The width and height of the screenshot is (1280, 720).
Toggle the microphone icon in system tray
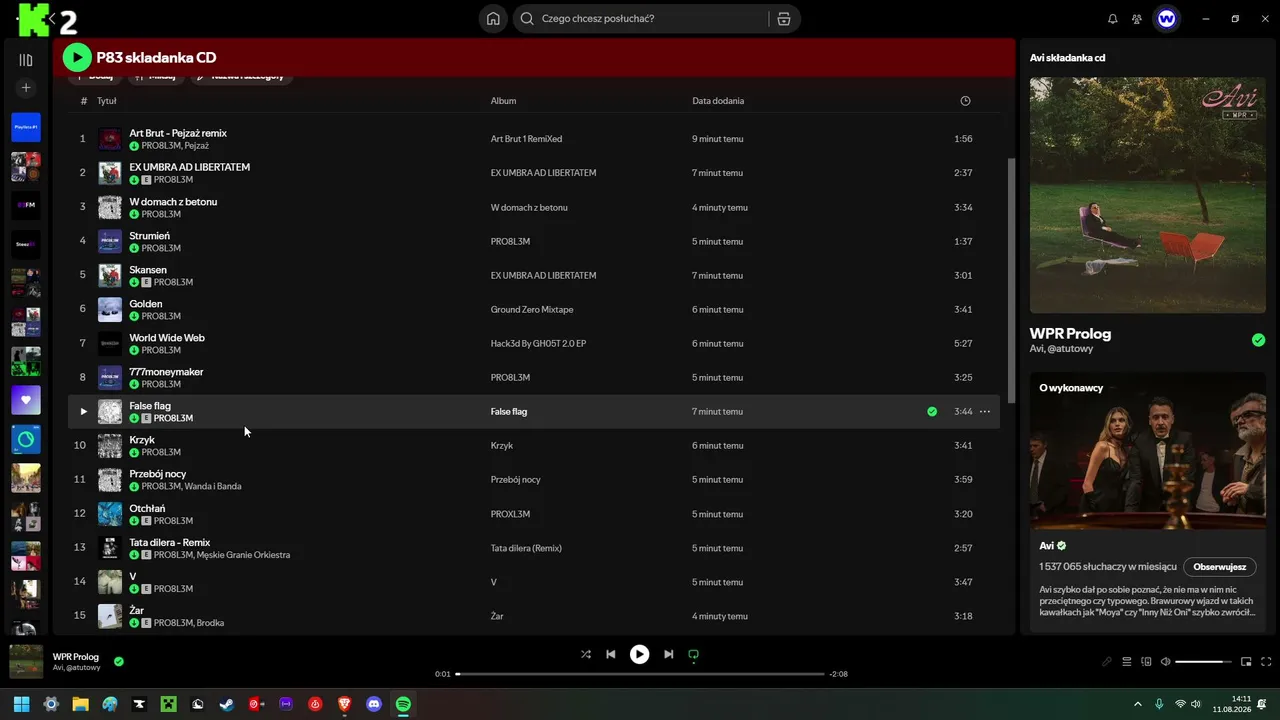pyautogui.click(x=1159, y=704)
